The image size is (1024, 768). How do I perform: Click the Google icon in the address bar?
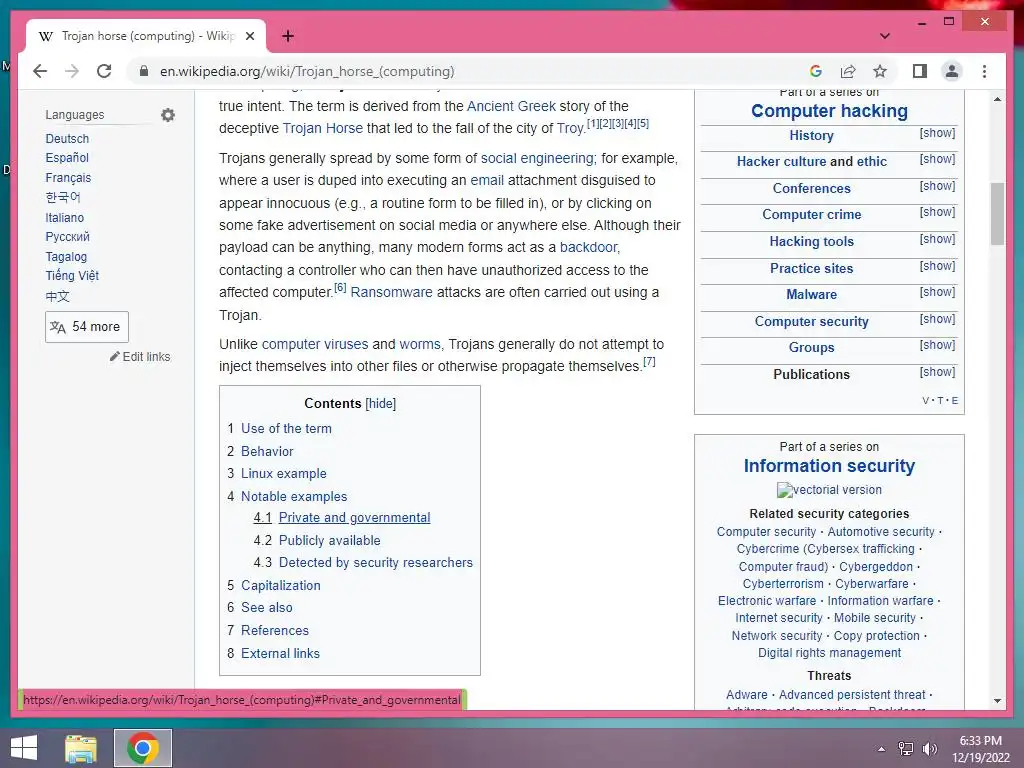pyautogui.click(x=816, y=71)
